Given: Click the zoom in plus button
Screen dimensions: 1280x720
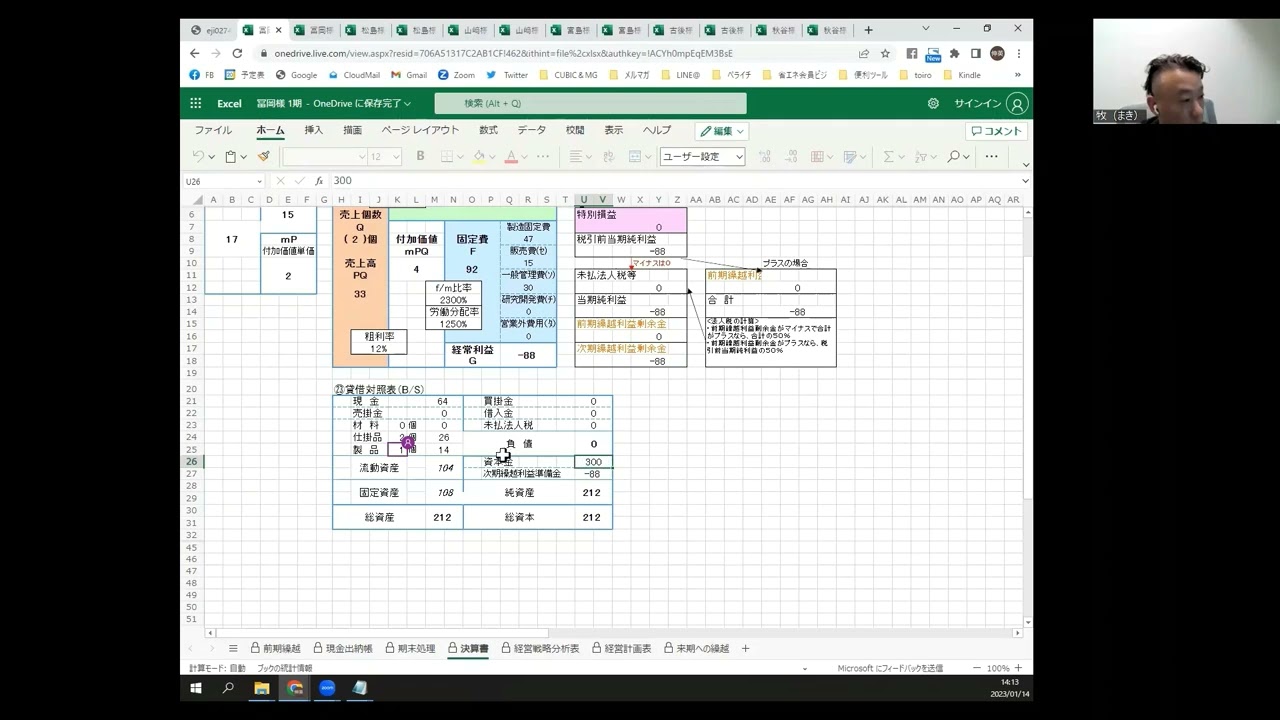Looking at the screenshot, I should coord(1018,668).
